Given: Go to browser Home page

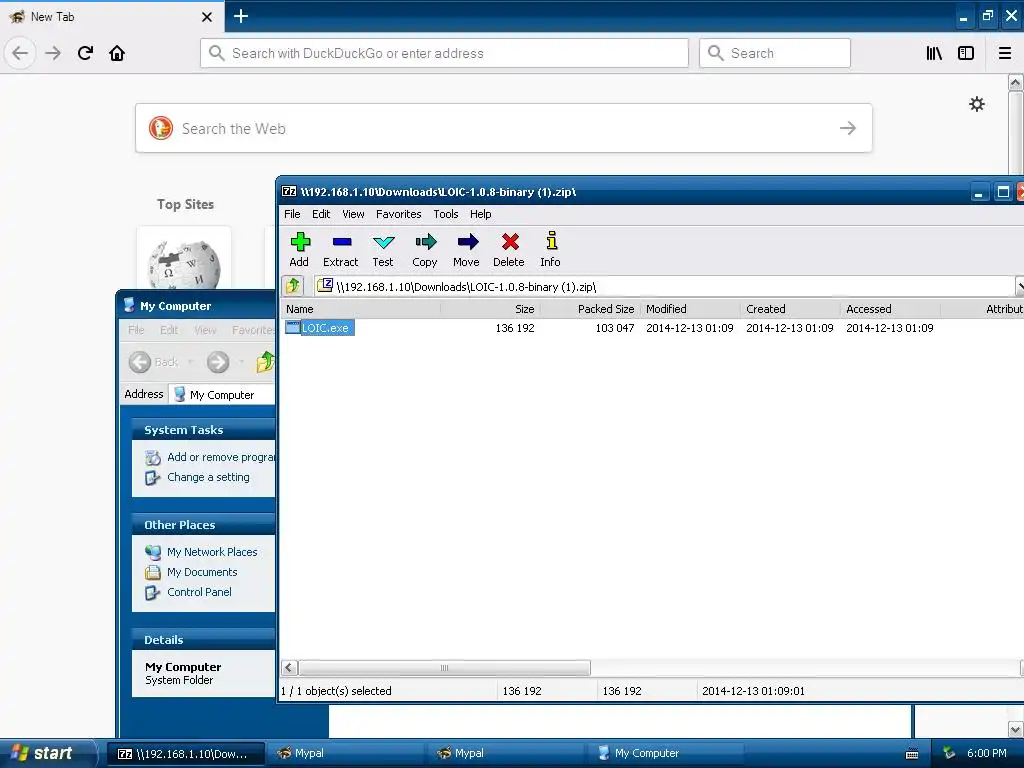Looking at the screenshot, I should click(x=117, y=53).
